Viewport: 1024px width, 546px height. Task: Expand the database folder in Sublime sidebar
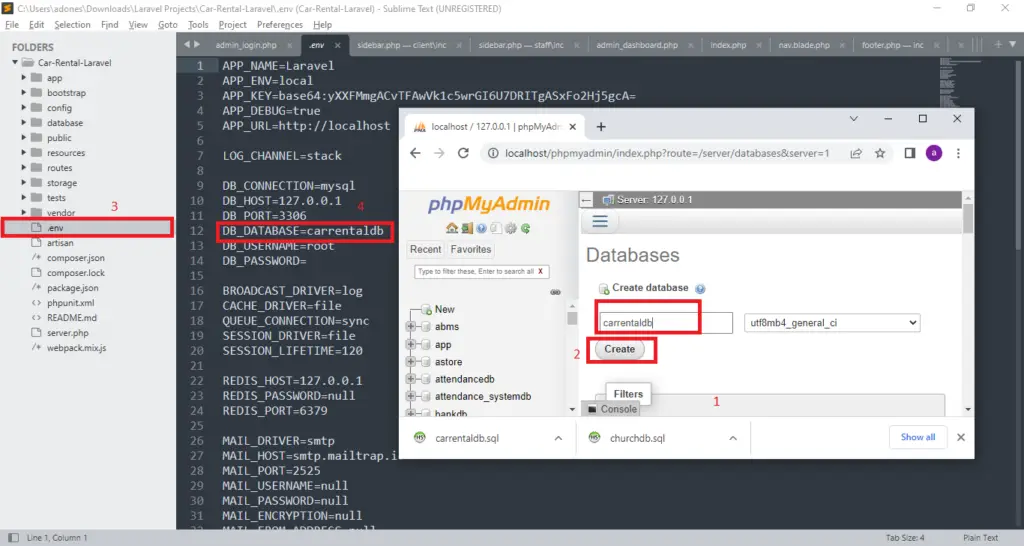coord(24,122)
